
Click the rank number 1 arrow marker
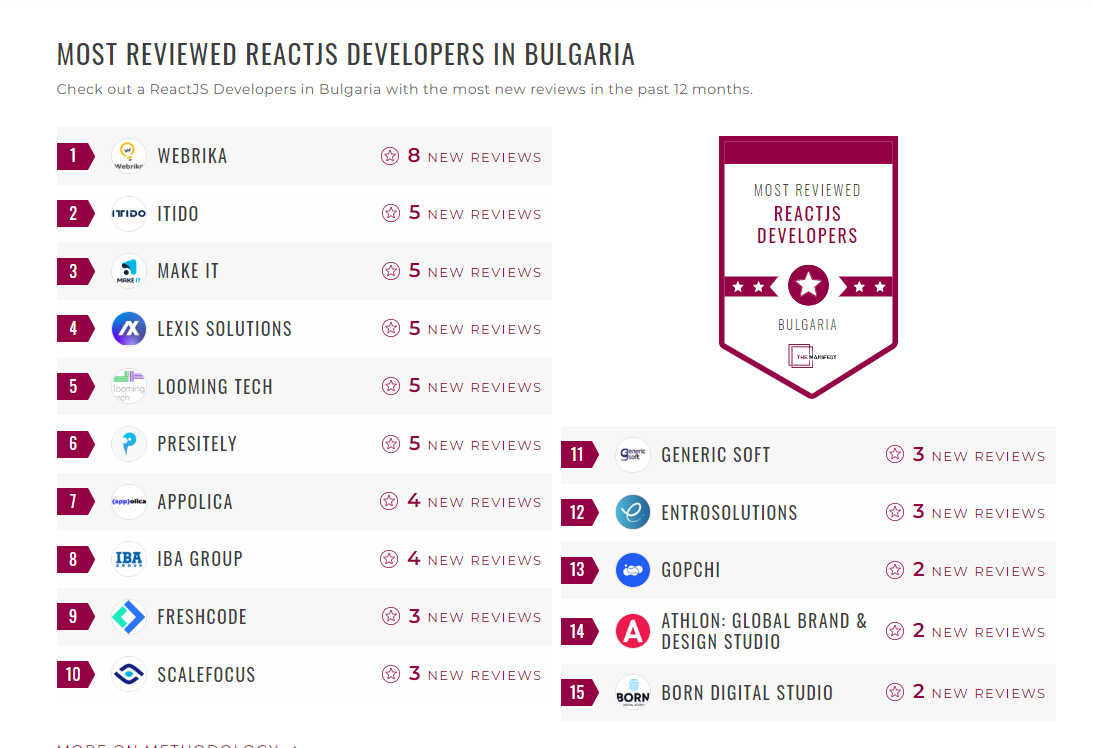pos(75,155)
